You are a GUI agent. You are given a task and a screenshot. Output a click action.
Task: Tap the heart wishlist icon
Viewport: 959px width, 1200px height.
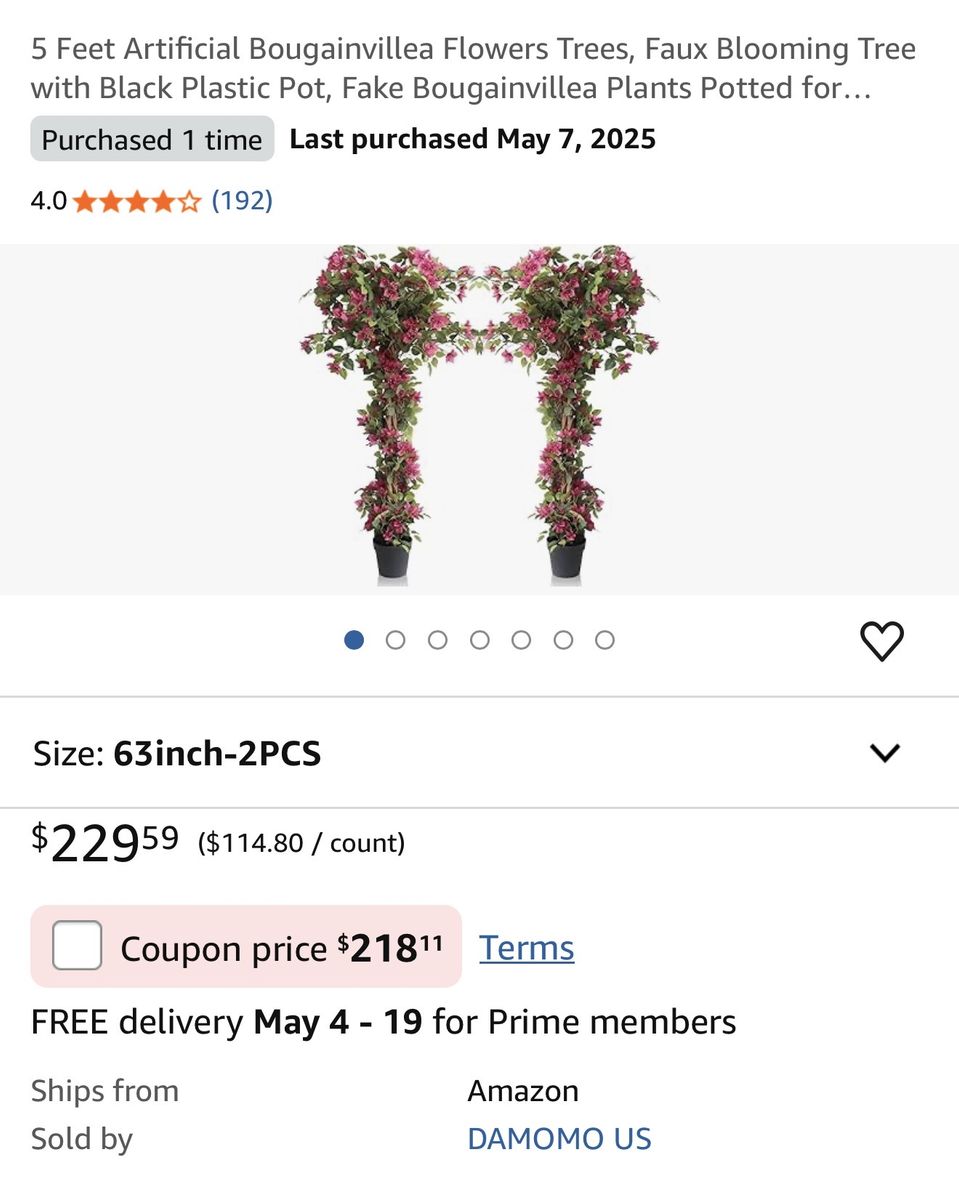pyautogui.click(x=881, y=641)
